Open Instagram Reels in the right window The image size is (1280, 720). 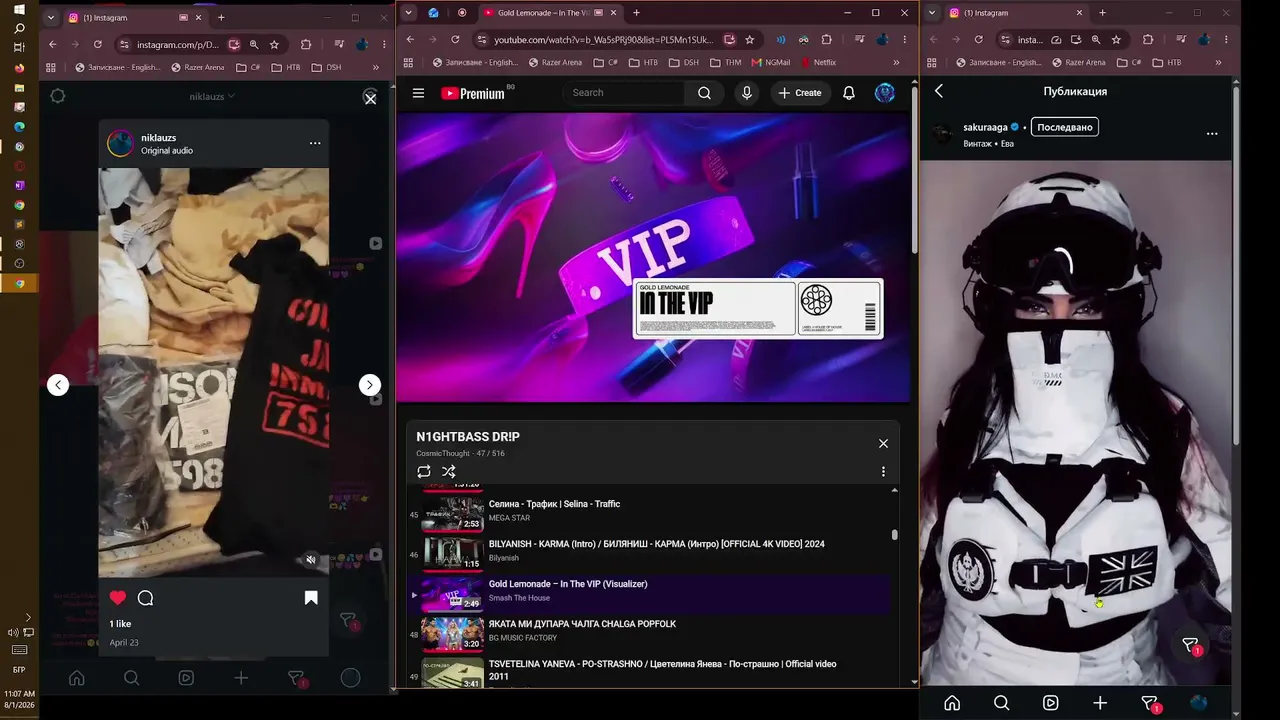click(1050, 703)
